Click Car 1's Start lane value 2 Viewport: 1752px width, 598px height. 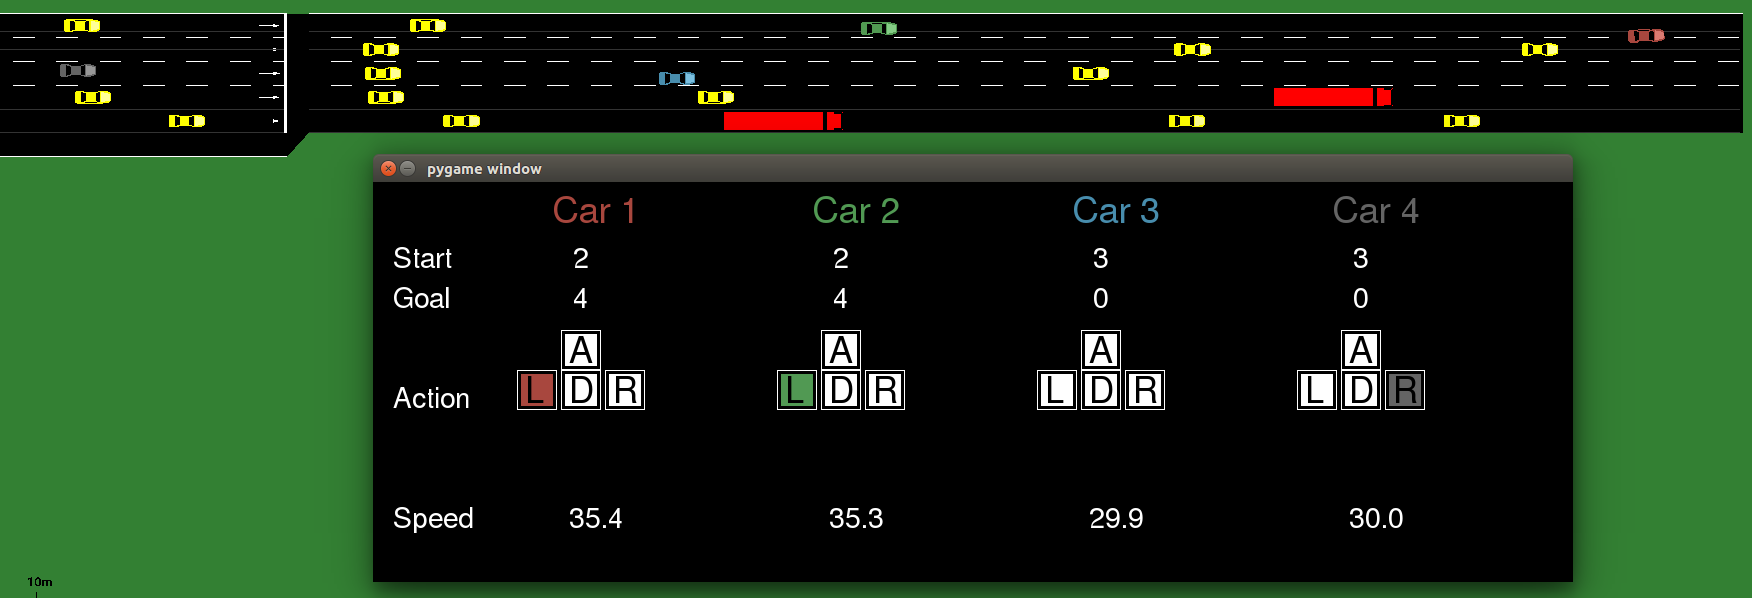tap(581, 259)
